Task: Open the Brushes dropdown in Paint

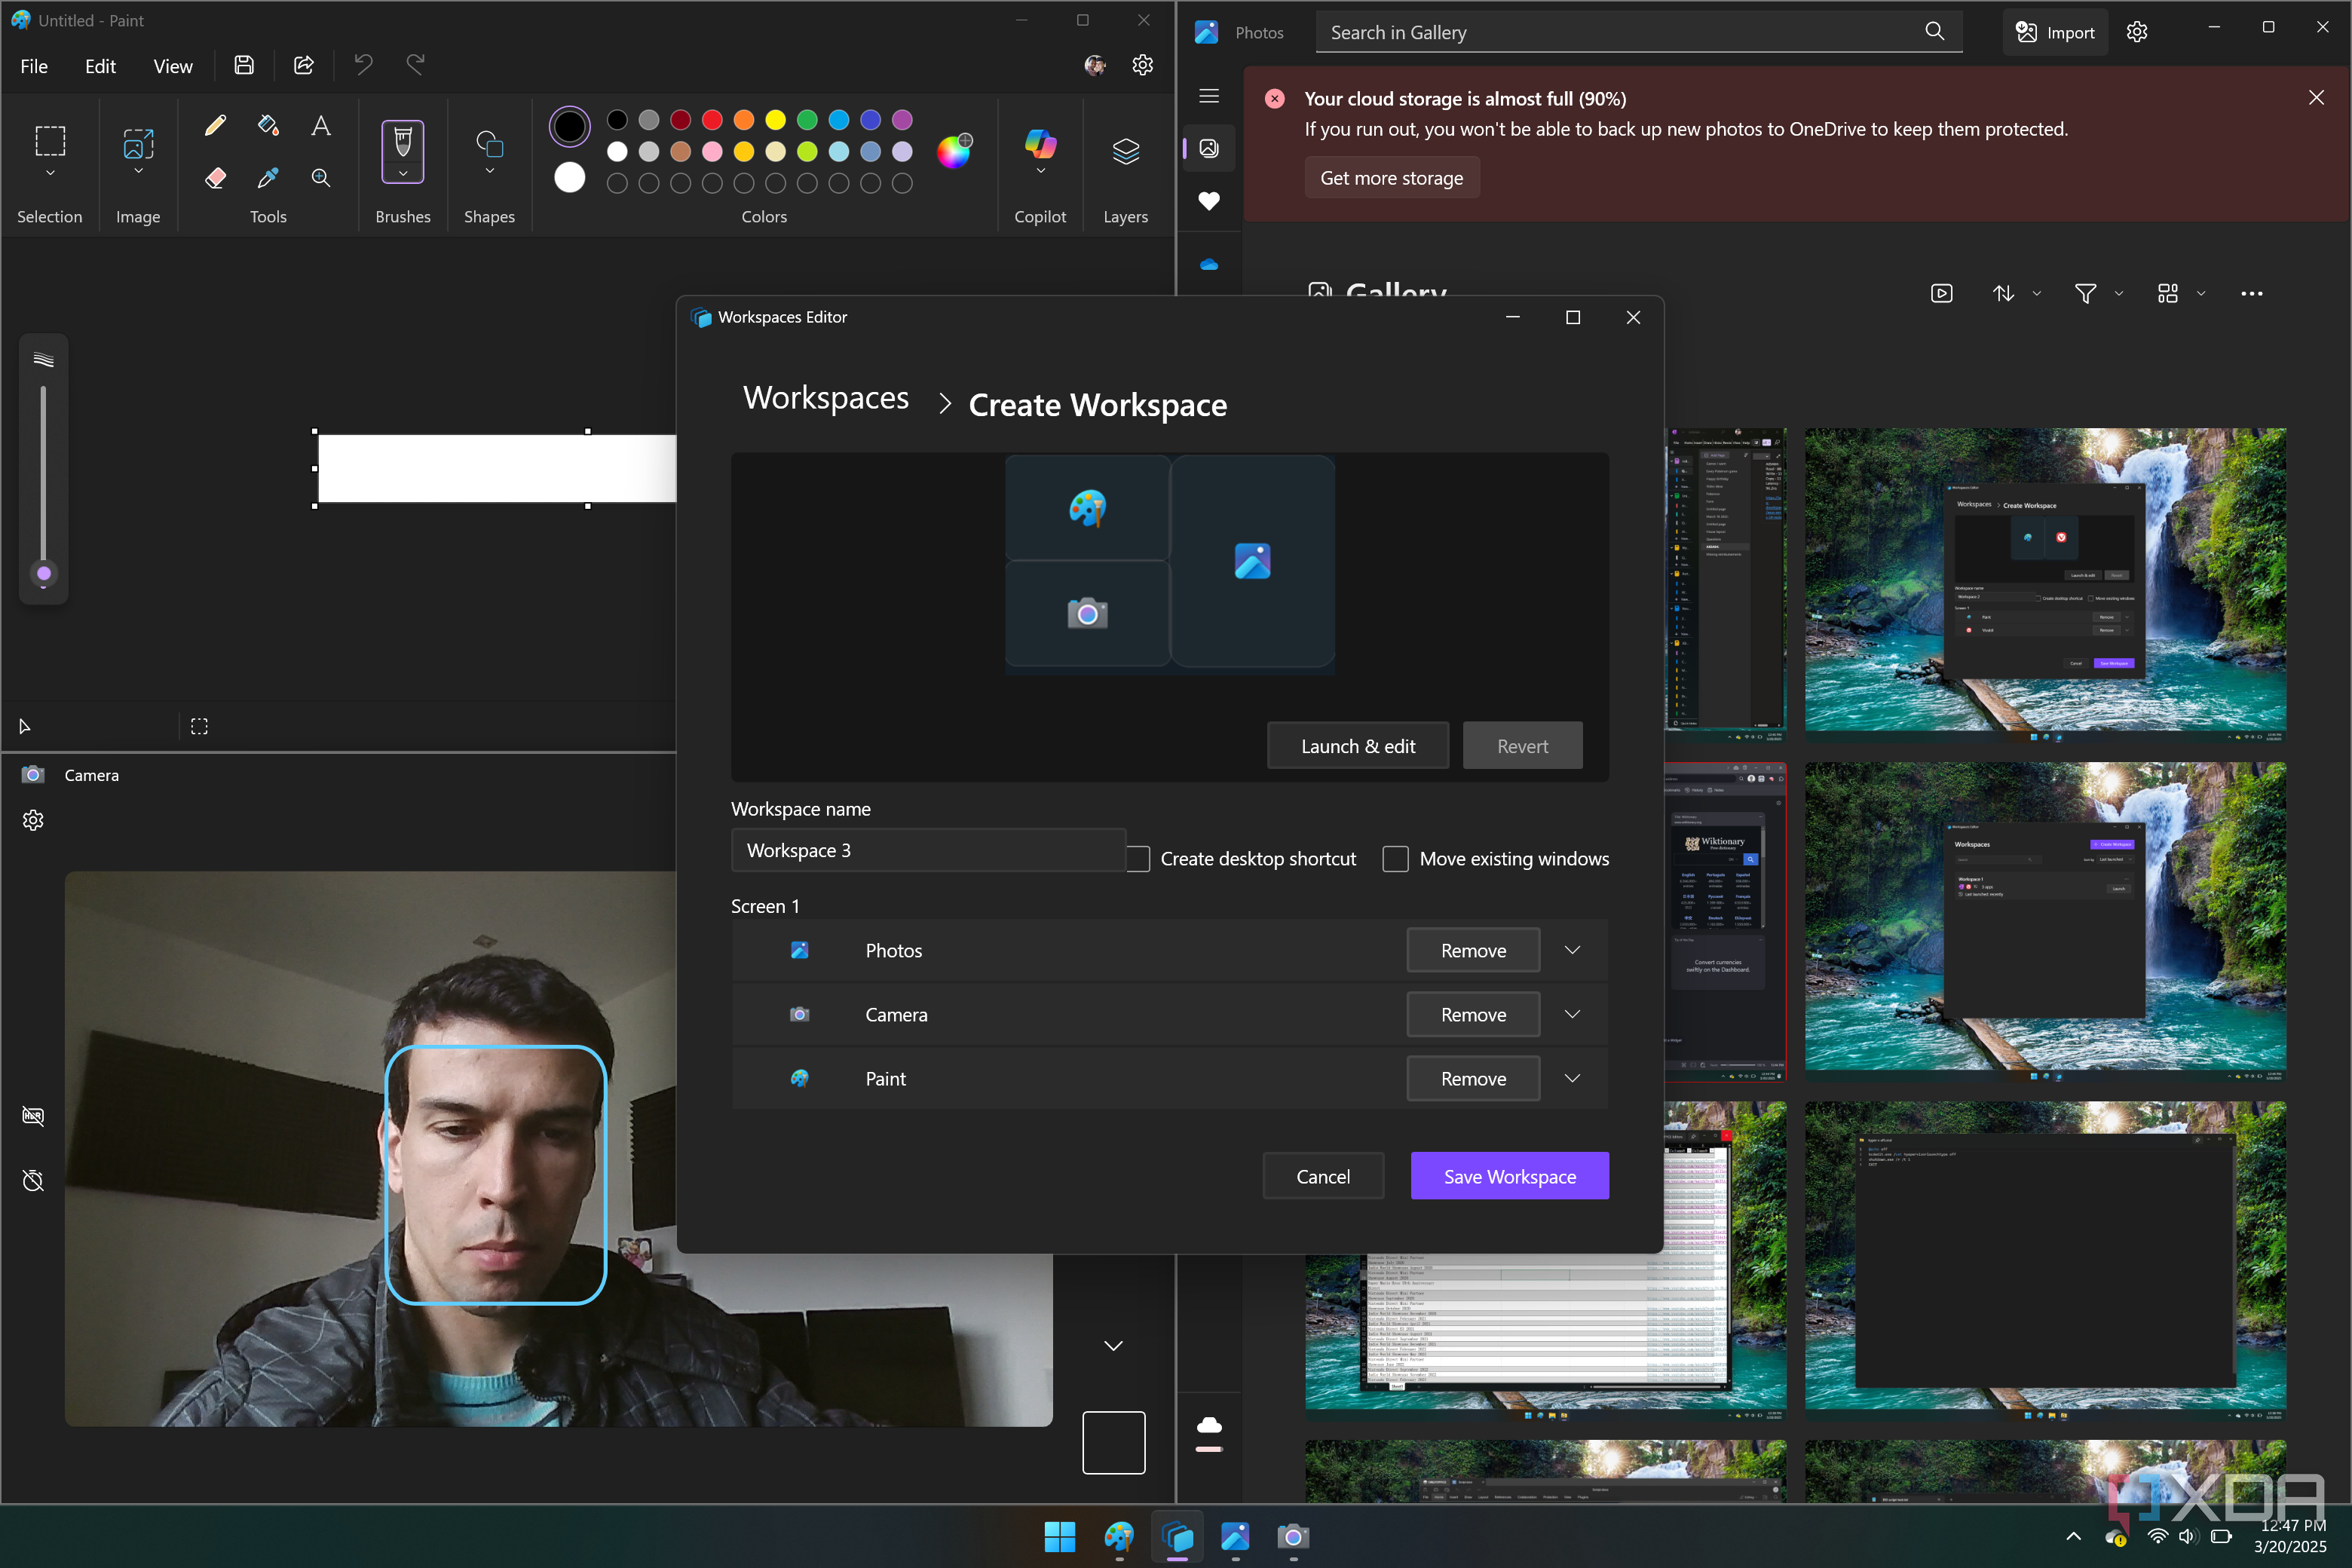Action: coord(403,173)
